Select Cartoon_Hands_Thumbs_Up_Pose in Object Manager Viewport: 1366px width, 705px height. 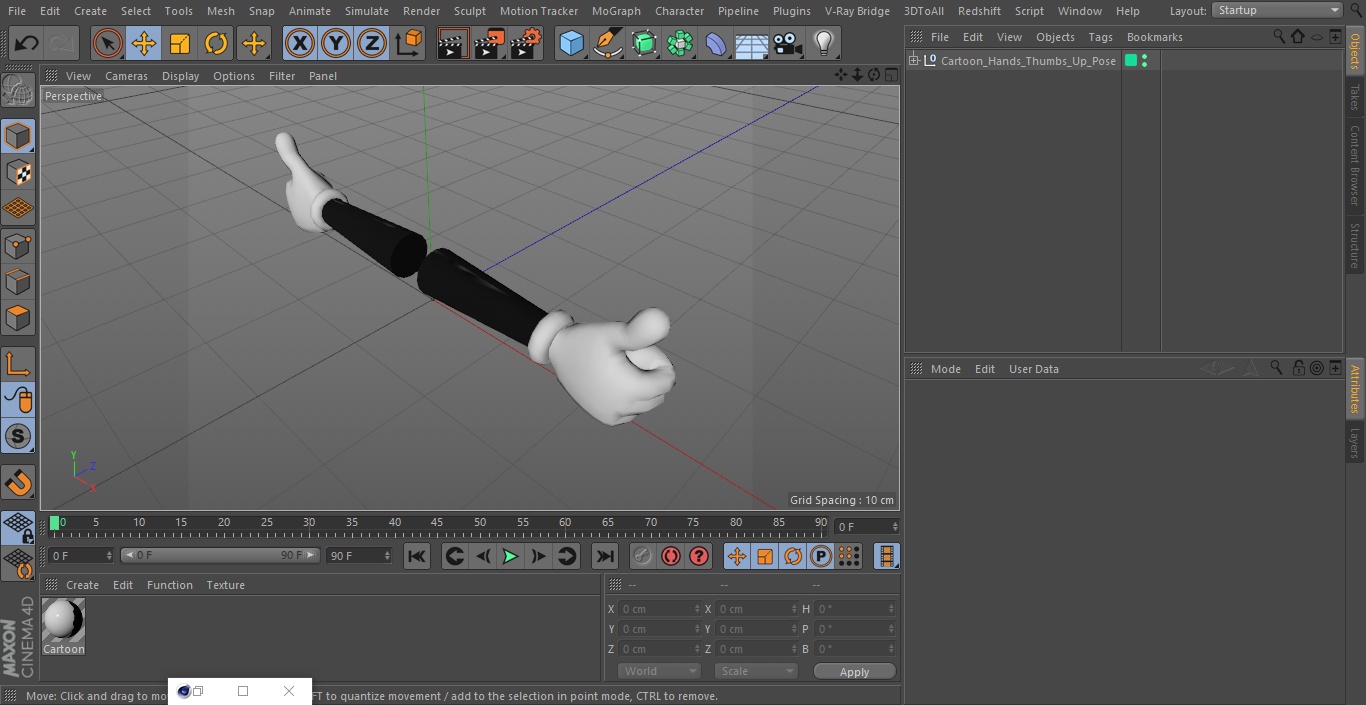click(1028, 61)
